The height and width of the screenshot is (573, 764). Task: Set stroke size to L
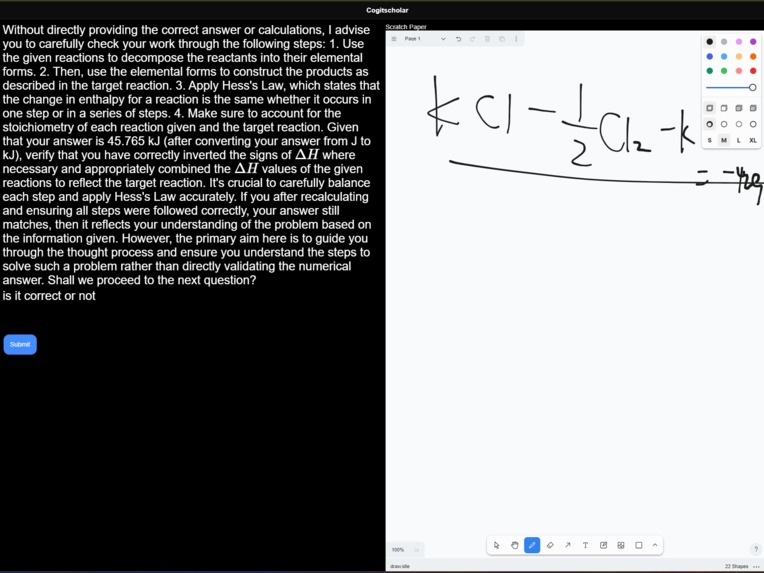pyautogui.click(x=739, y=140)
